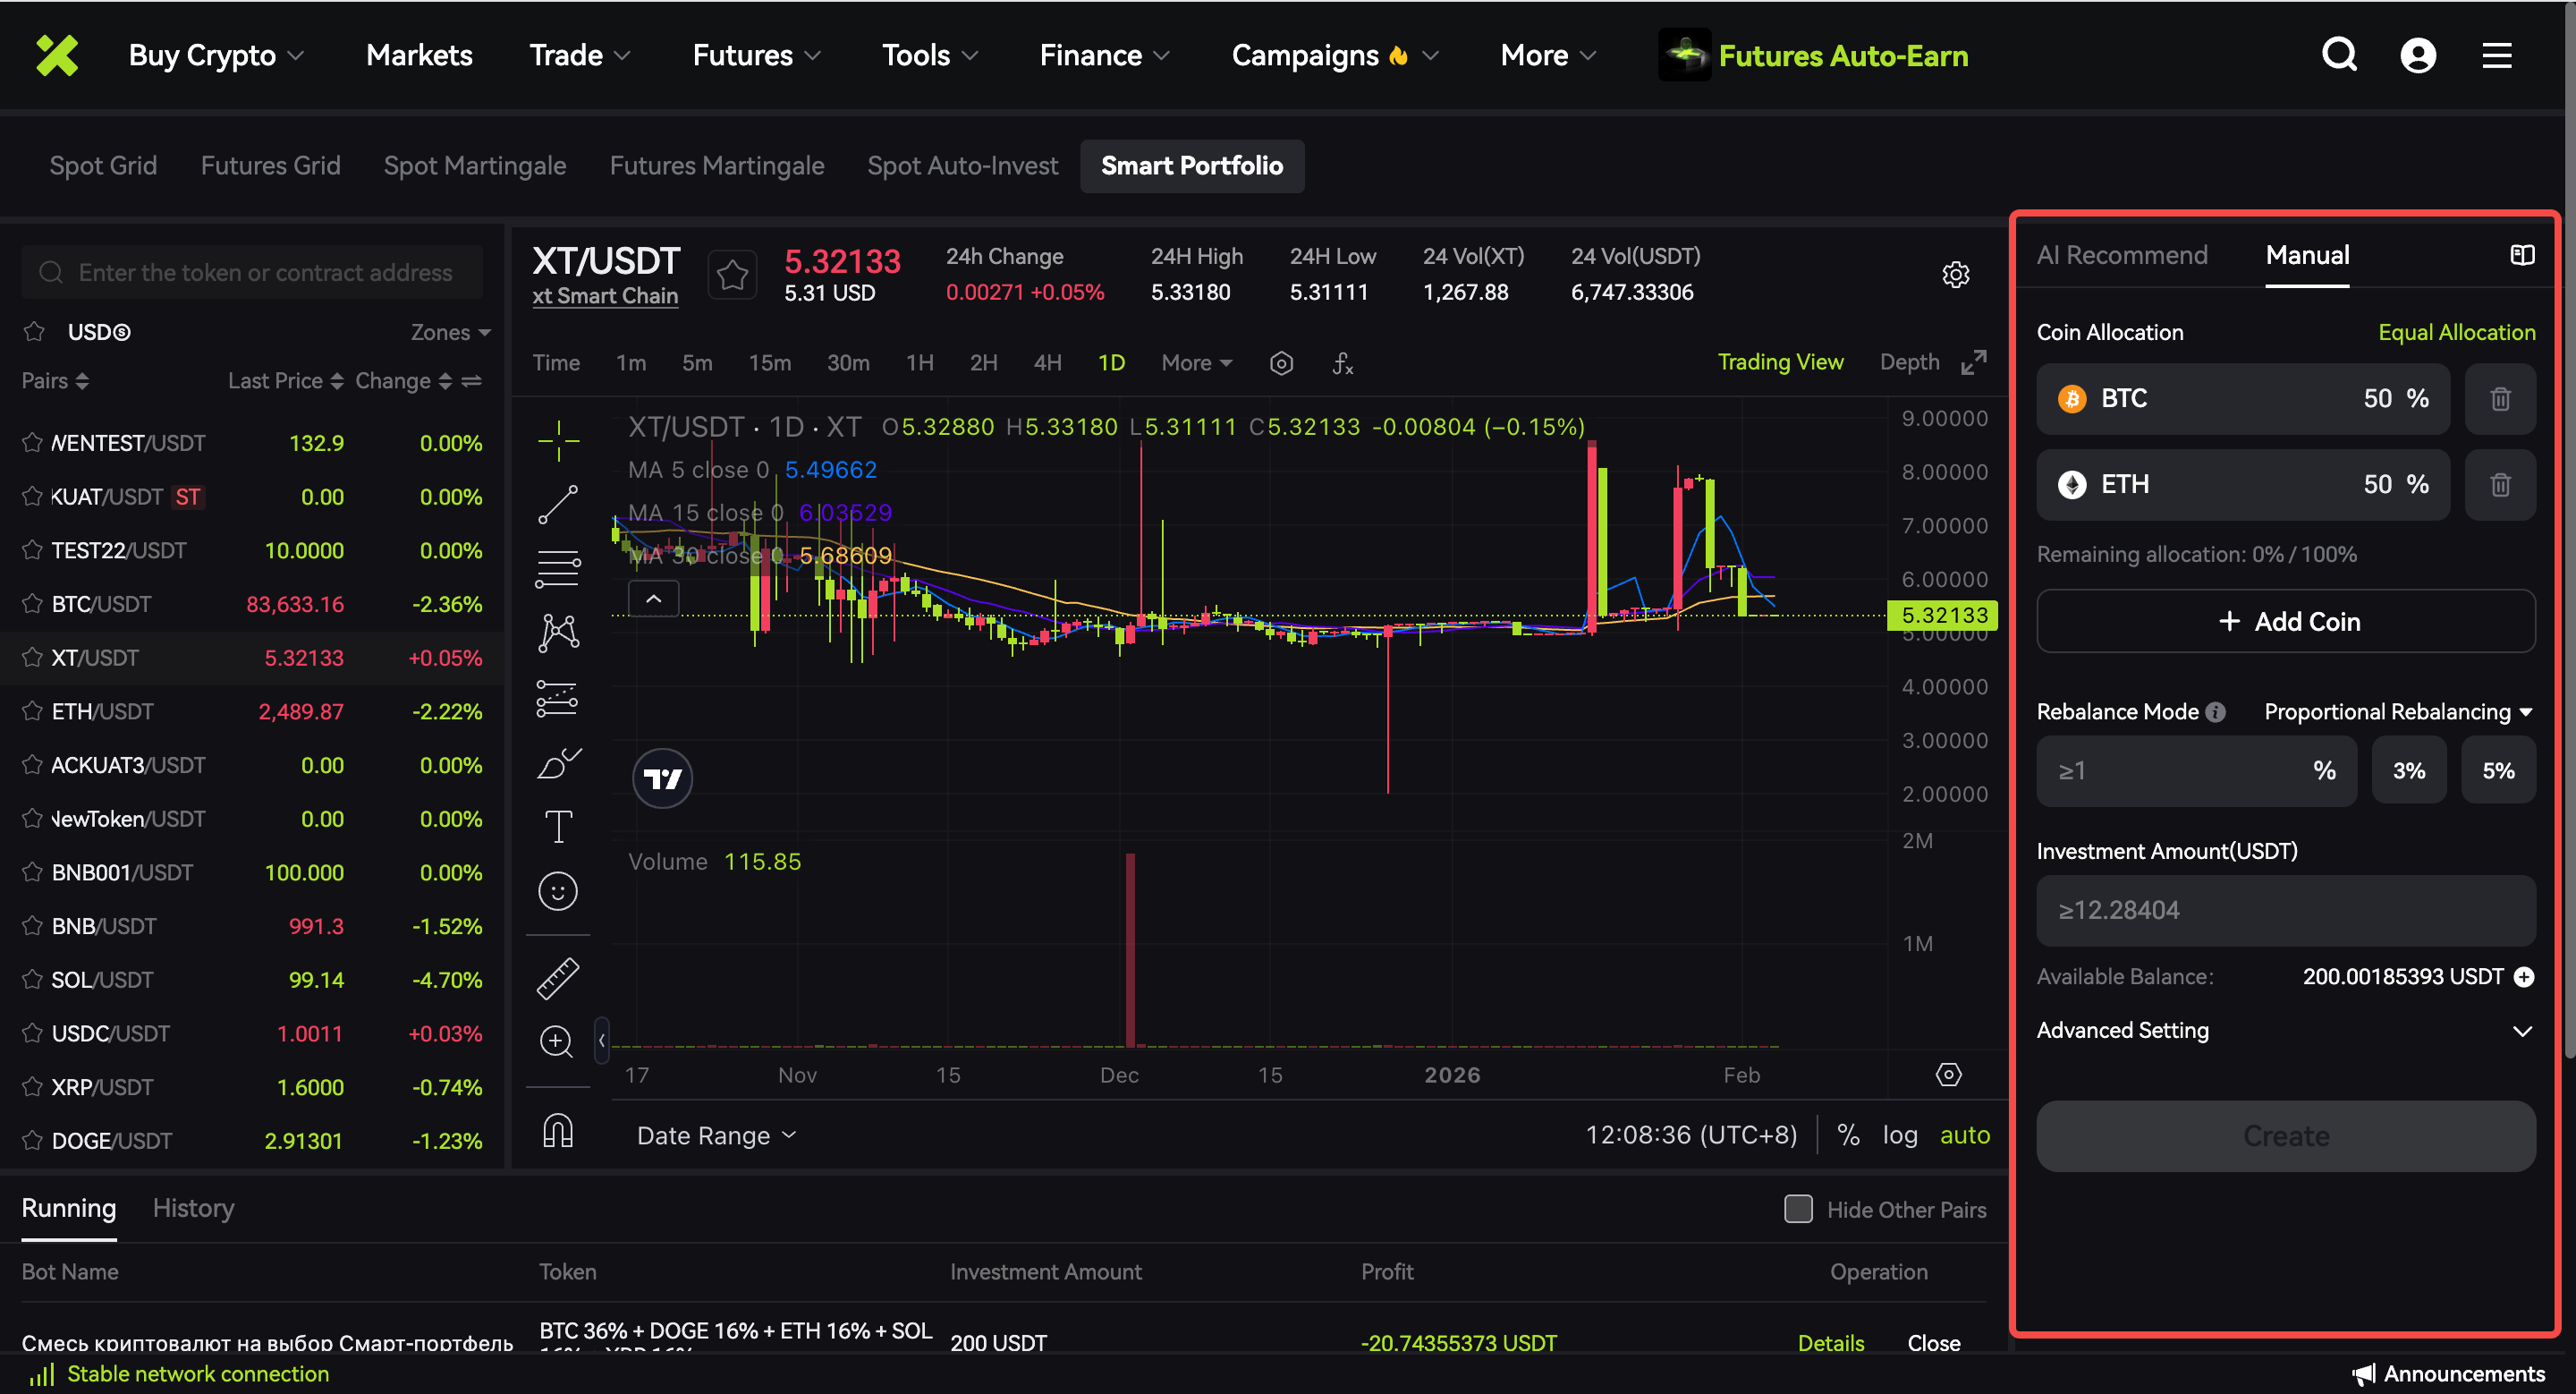The width and height of the screenshot is (2576, 1394).
Task: Click the plus icon to add balance
Action: [2524, 977]
